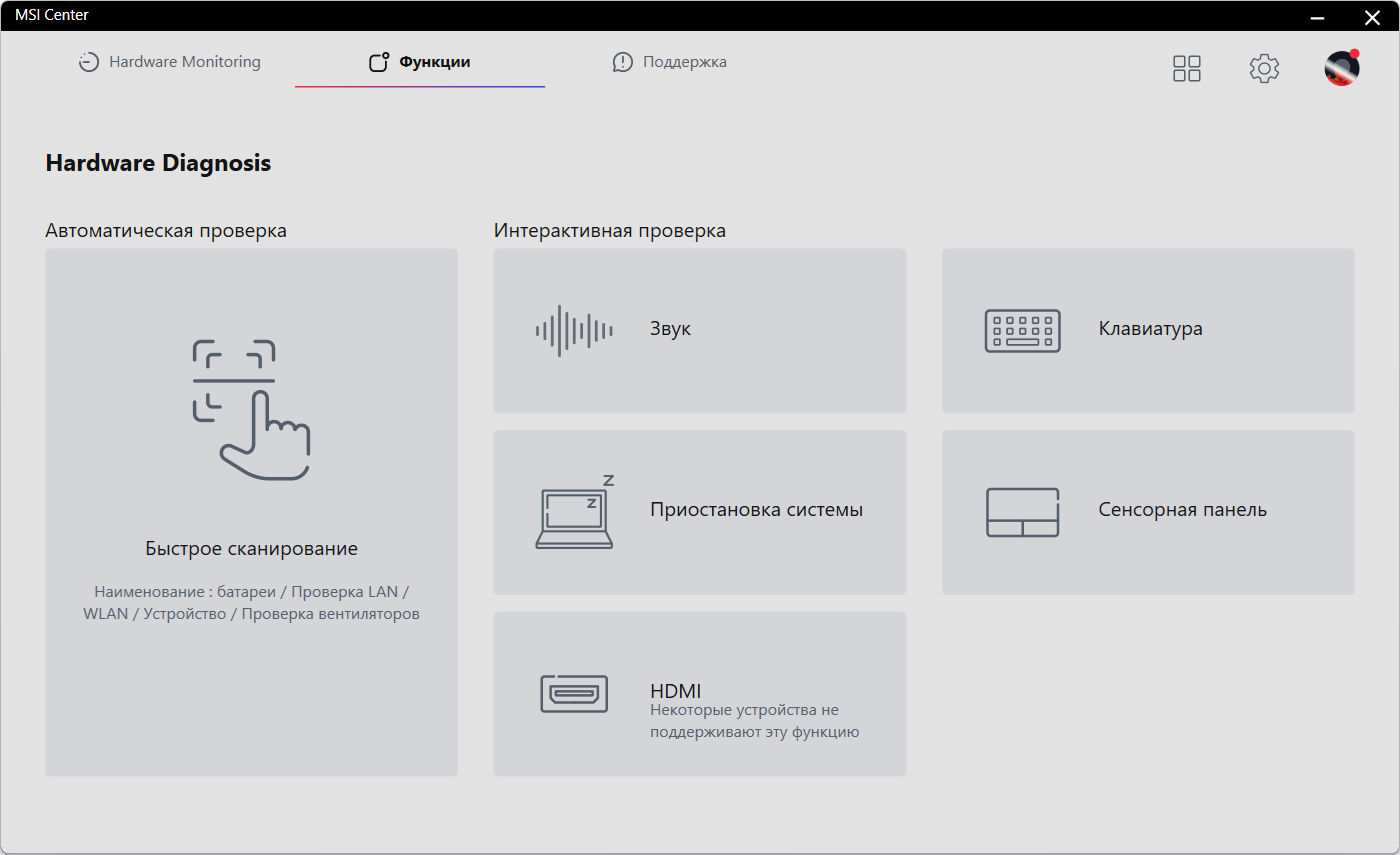
Task: Open the user profile avatar
Action: coord(1342,68)
